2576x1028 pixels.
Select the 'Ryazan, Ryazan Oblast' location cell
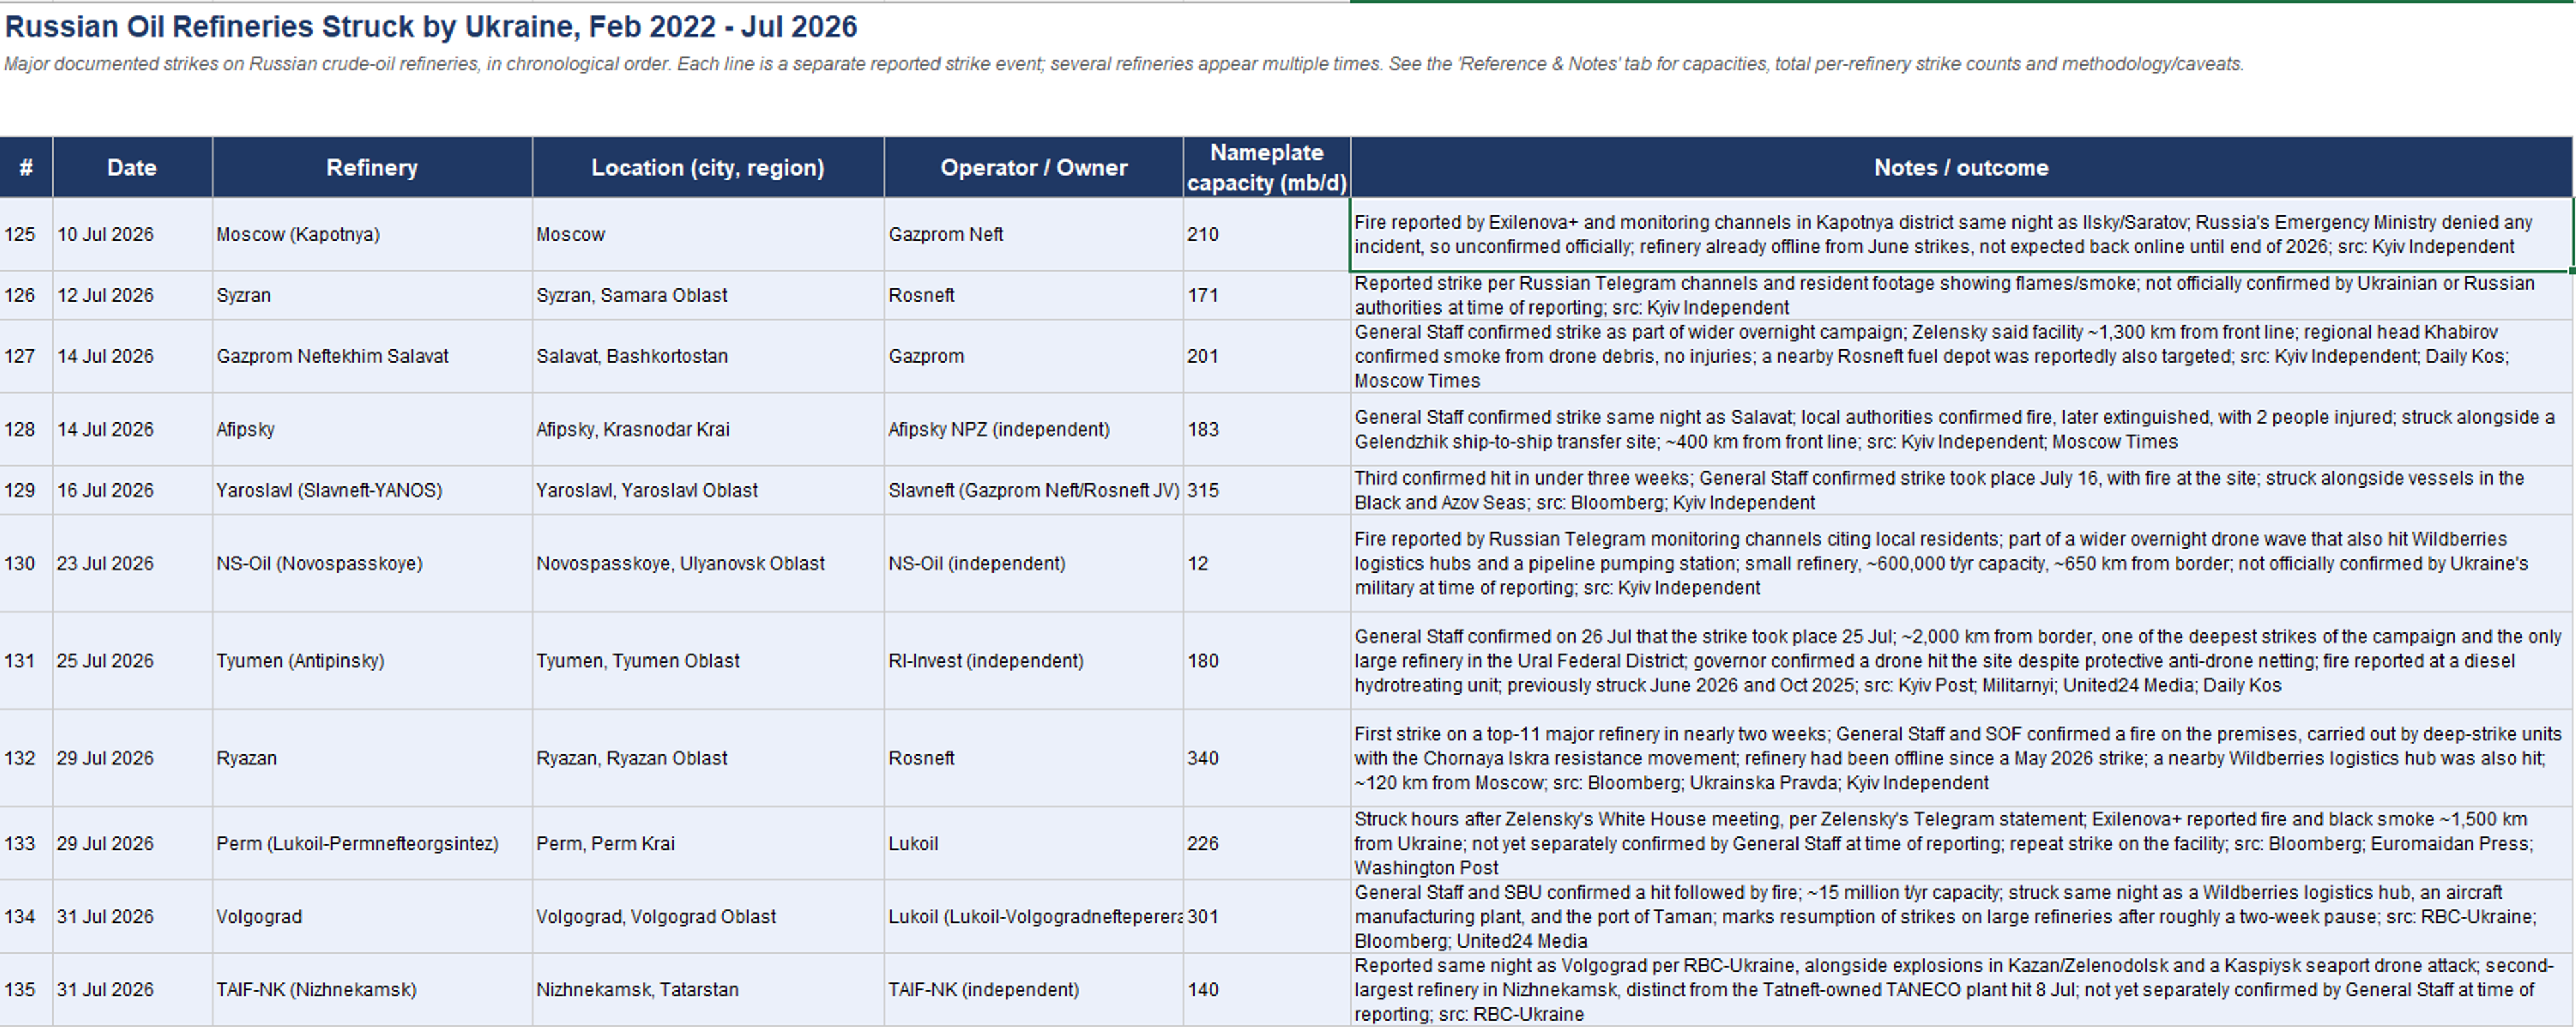708,758
